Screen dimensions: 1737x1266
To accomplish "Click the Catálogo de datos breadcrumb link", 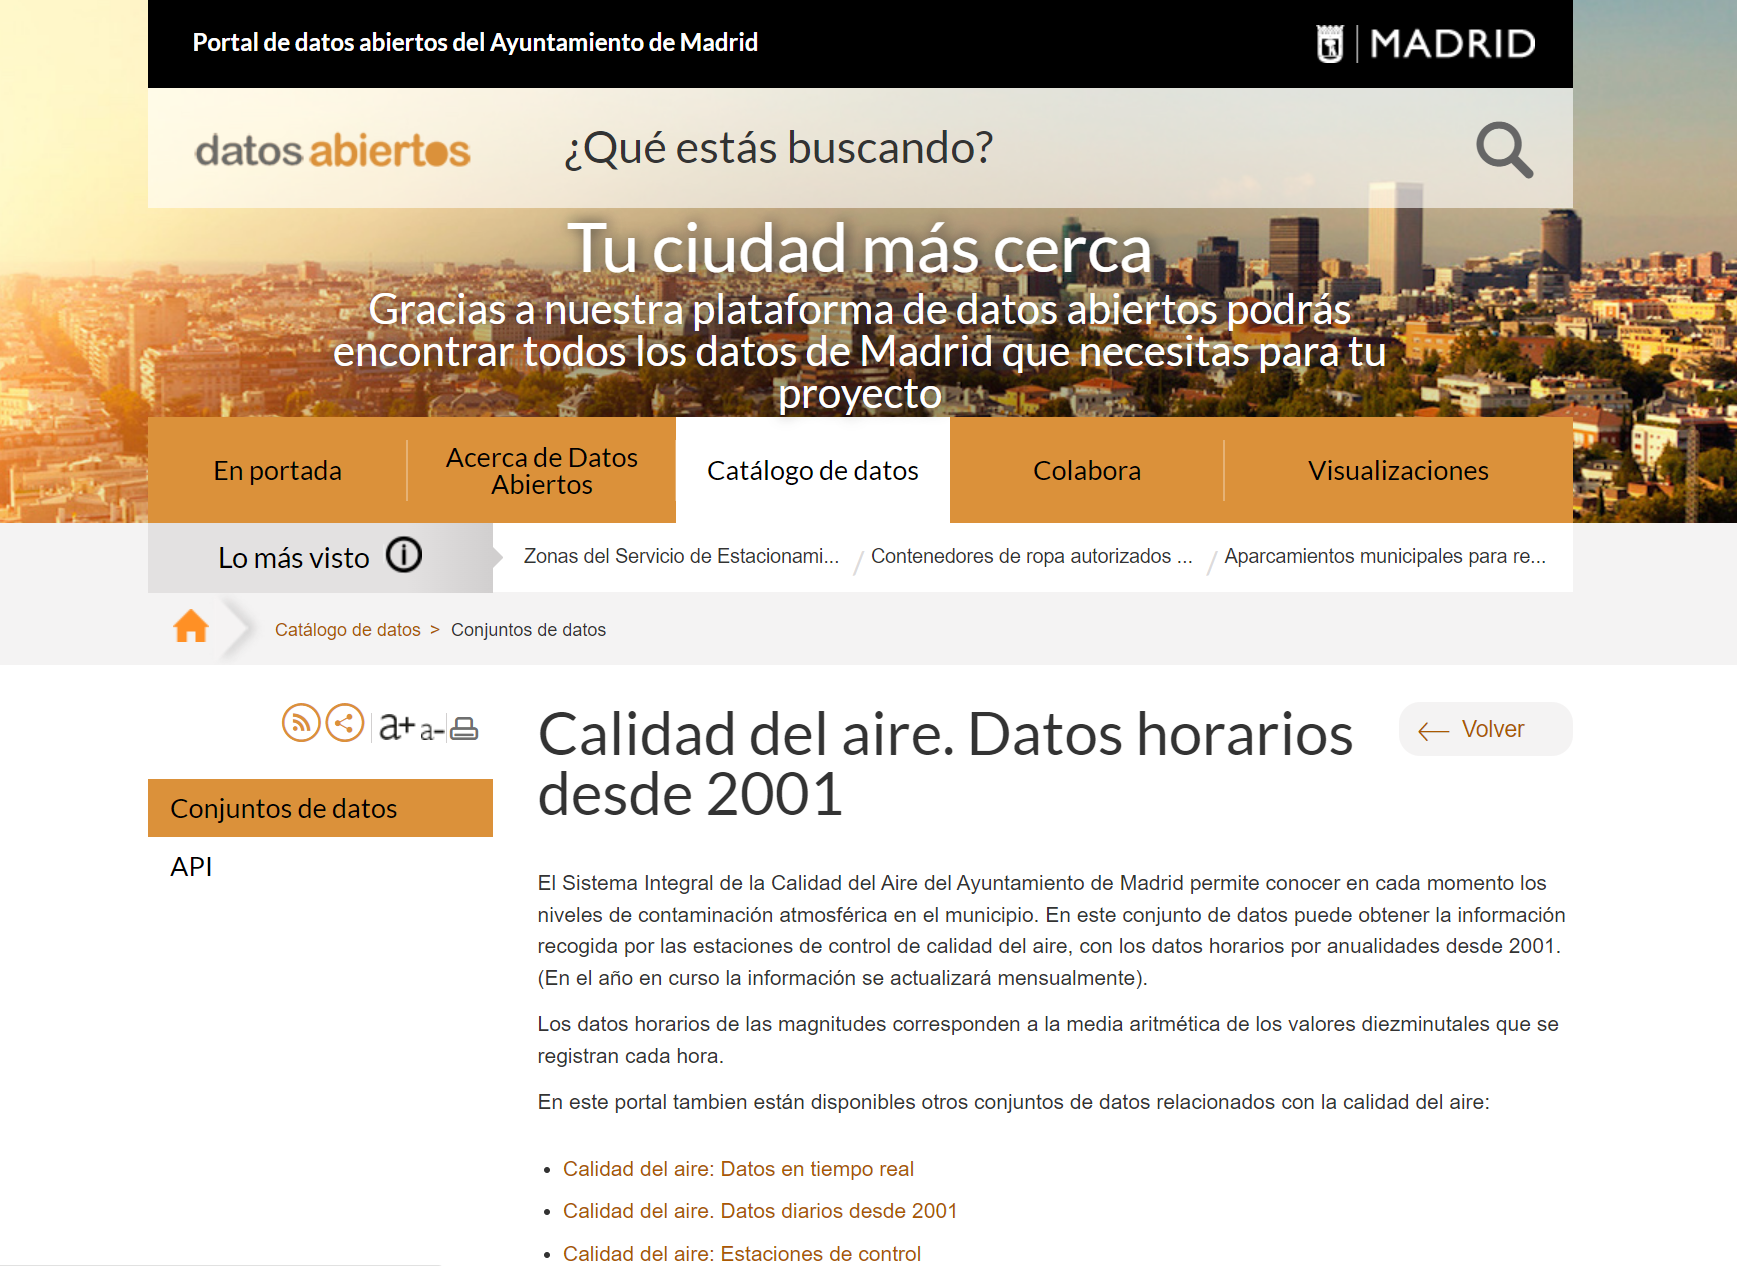I will click(x=347, y=630).
